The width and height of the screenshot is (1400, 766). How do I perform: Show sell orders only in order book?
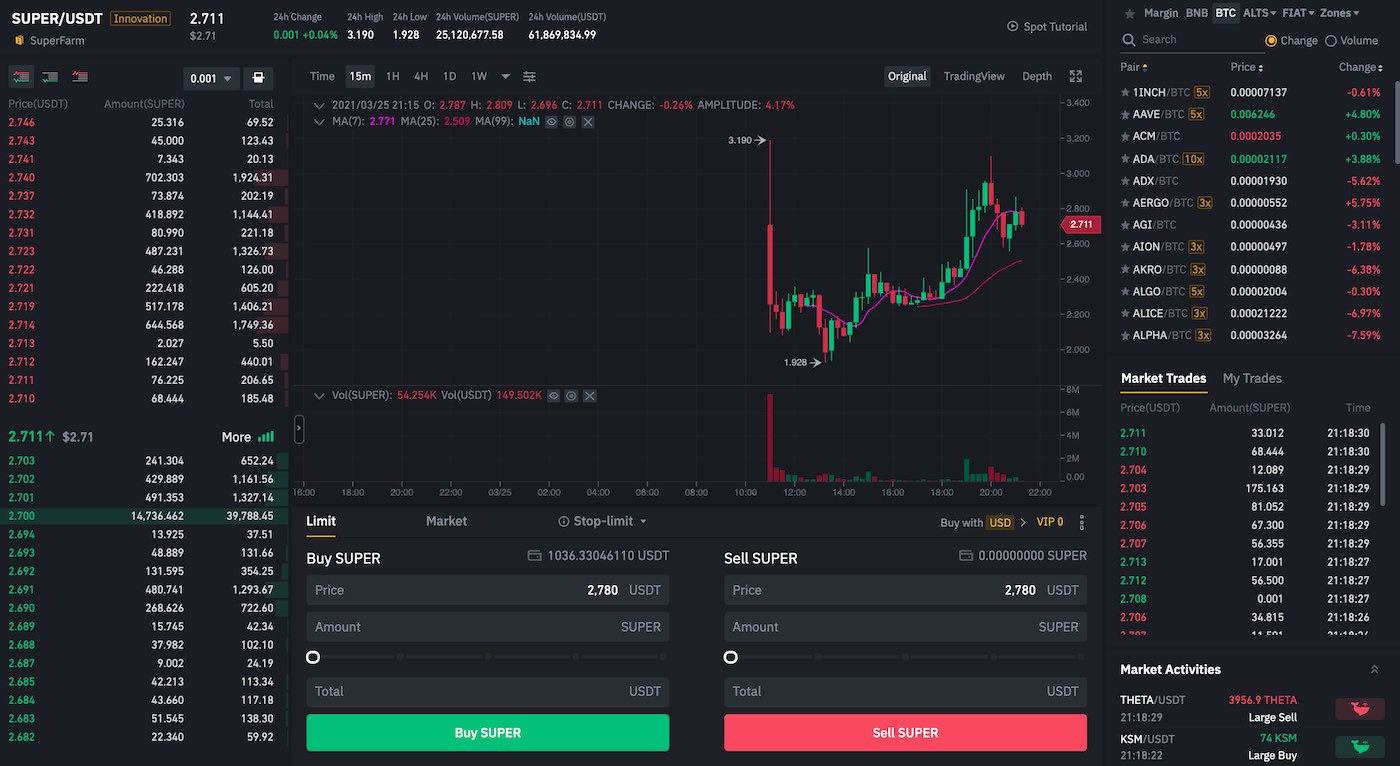click(x=80, y=77)
